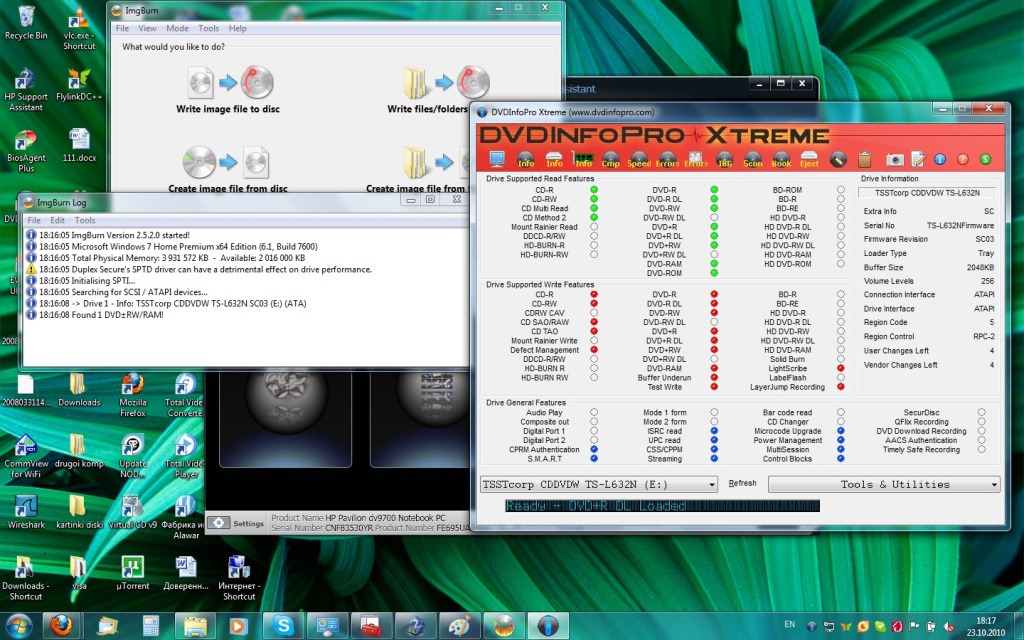Click the green dollar sign icon

(985, 159)
